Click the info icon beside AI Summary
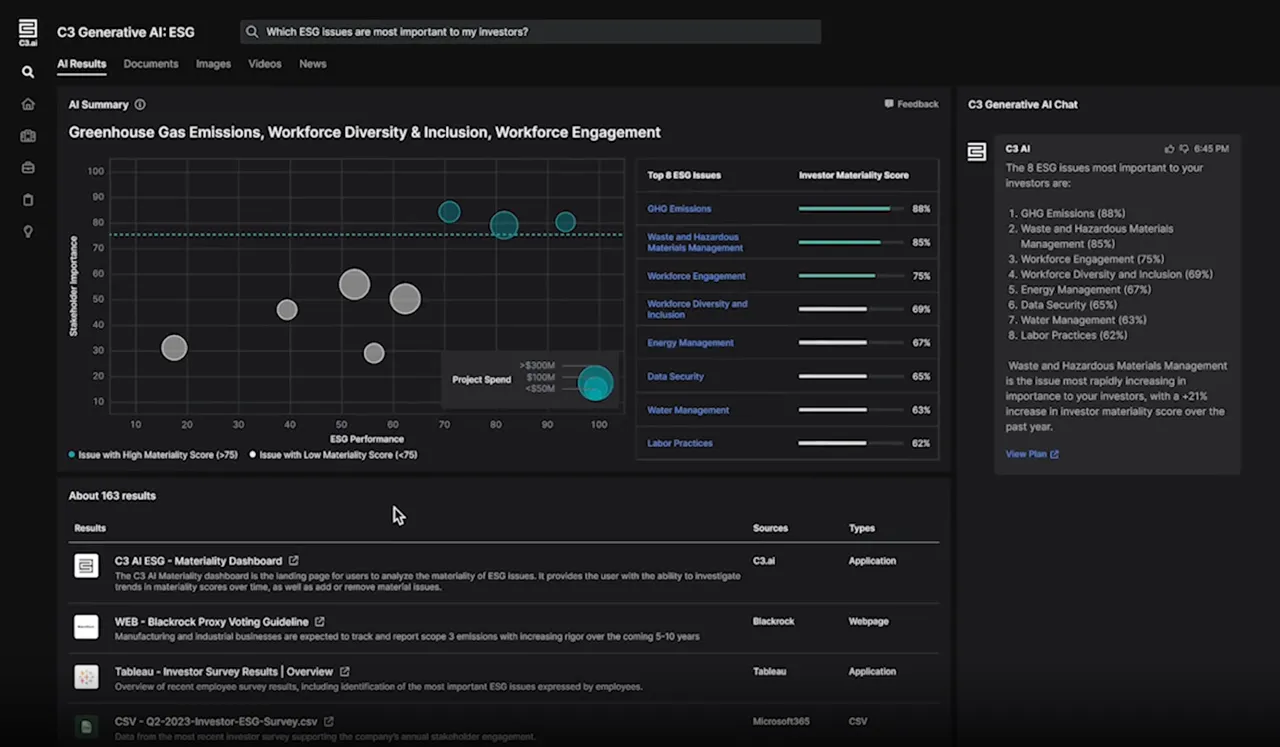The height and width of the screenshot is (747, 1280). click(140, 104)
